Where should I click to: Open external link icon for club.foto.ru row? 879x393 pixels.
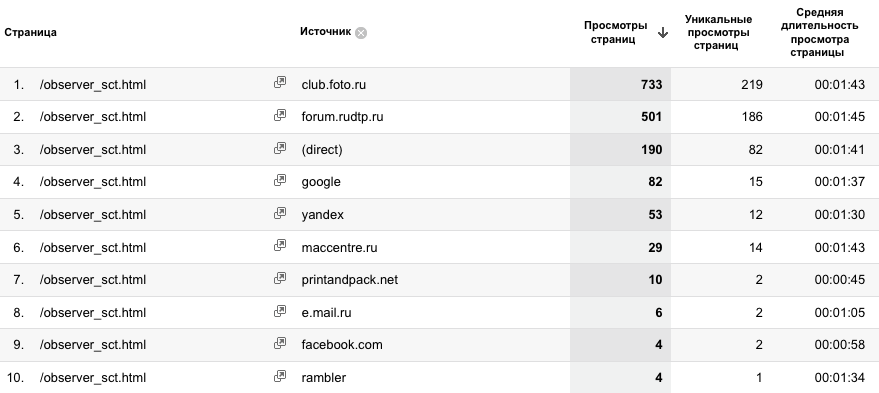(x=280, y=82)
